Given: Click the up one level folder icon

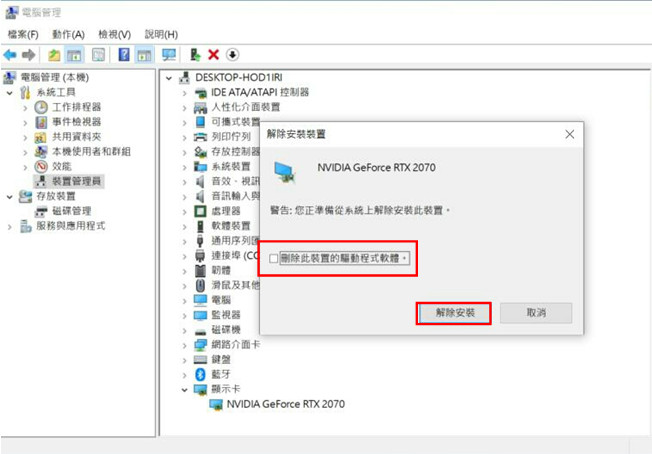Looking at the screenshot, I should [x=54, y=54].
